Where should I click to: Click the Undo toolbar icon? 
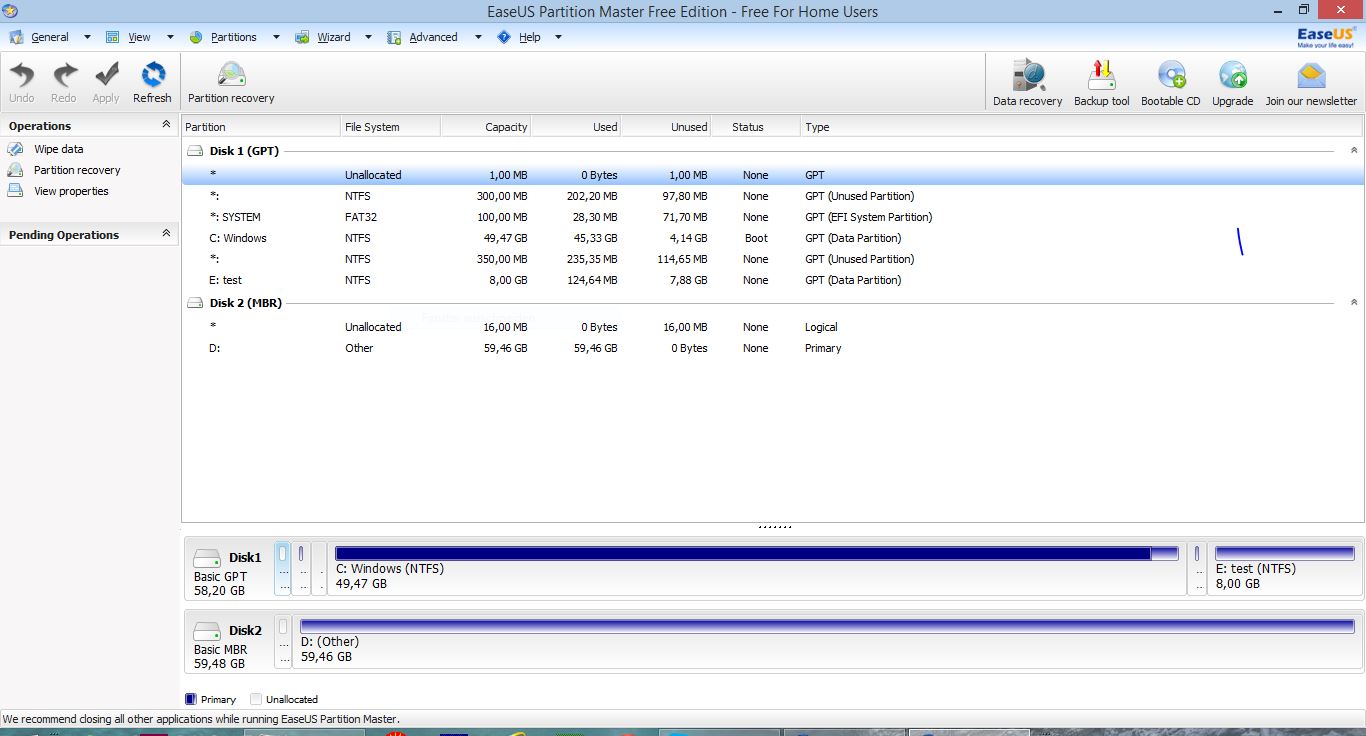[x=22, y=75]
